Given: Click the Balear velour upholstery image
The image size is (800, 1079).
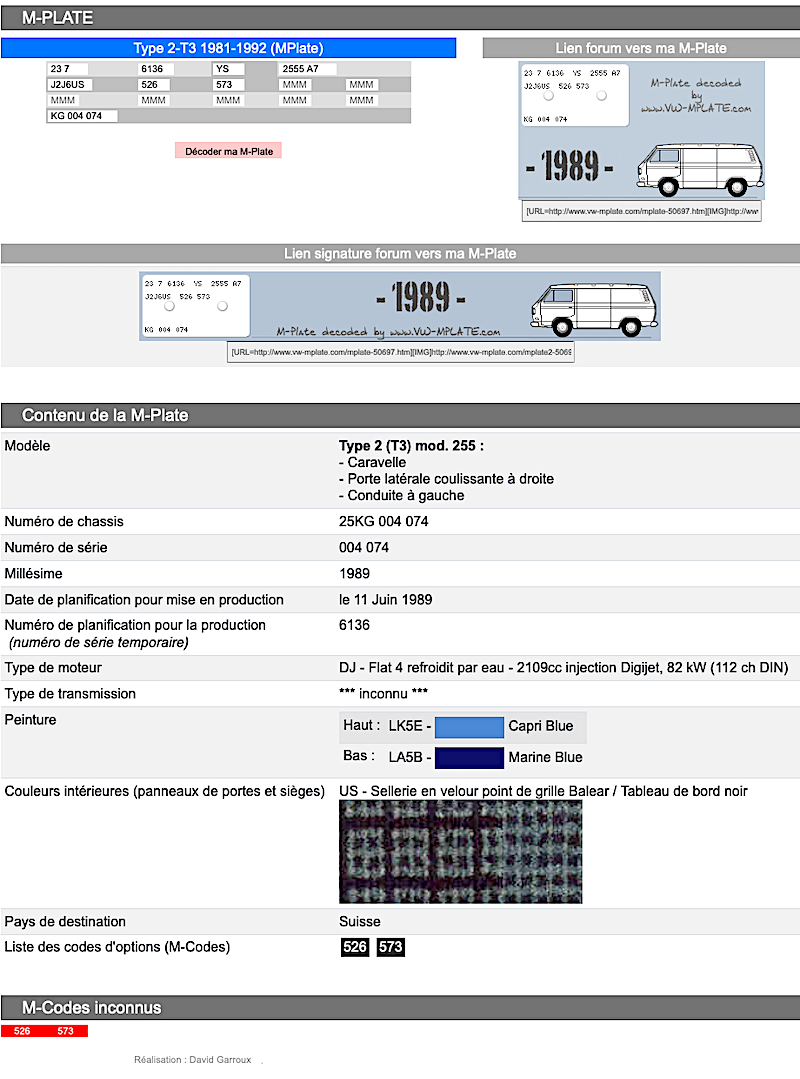Looking at the screenshot, I should [x=460, y=852].
